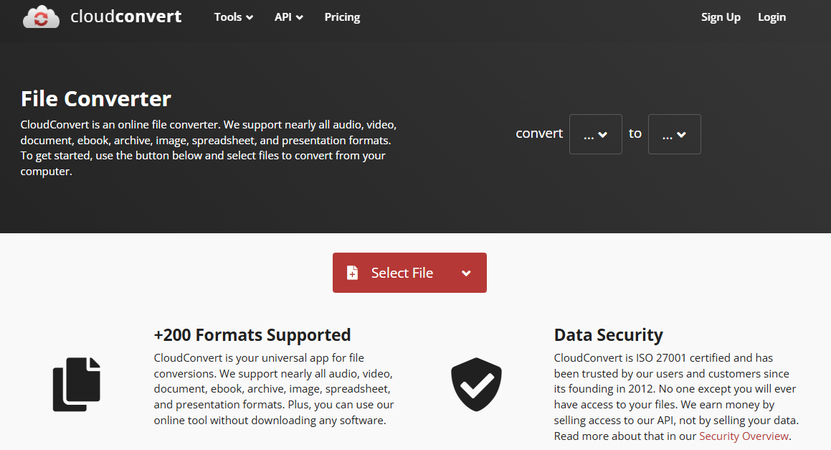831x450 pixels.
Task: Click the Data Security heading
Action: 608,335
